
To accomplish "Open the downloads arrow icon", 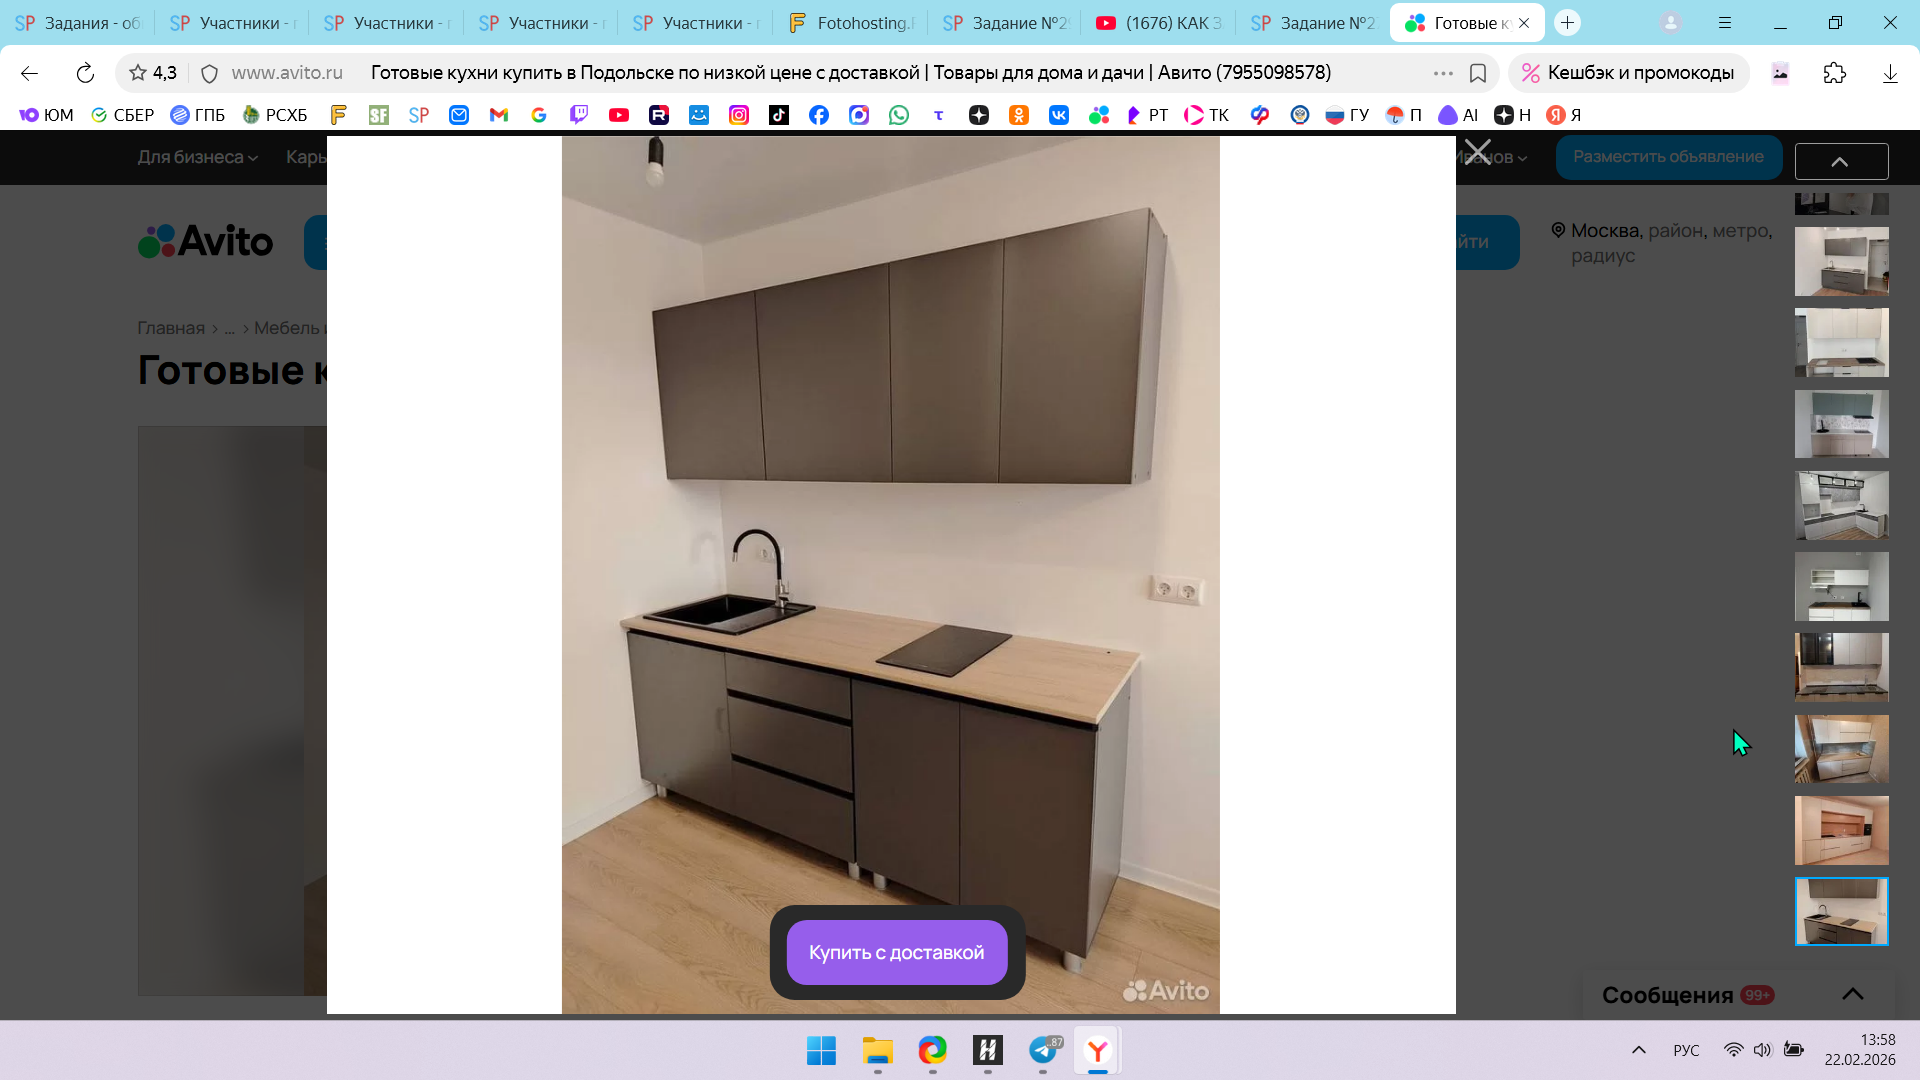I will coord(1889,73).
